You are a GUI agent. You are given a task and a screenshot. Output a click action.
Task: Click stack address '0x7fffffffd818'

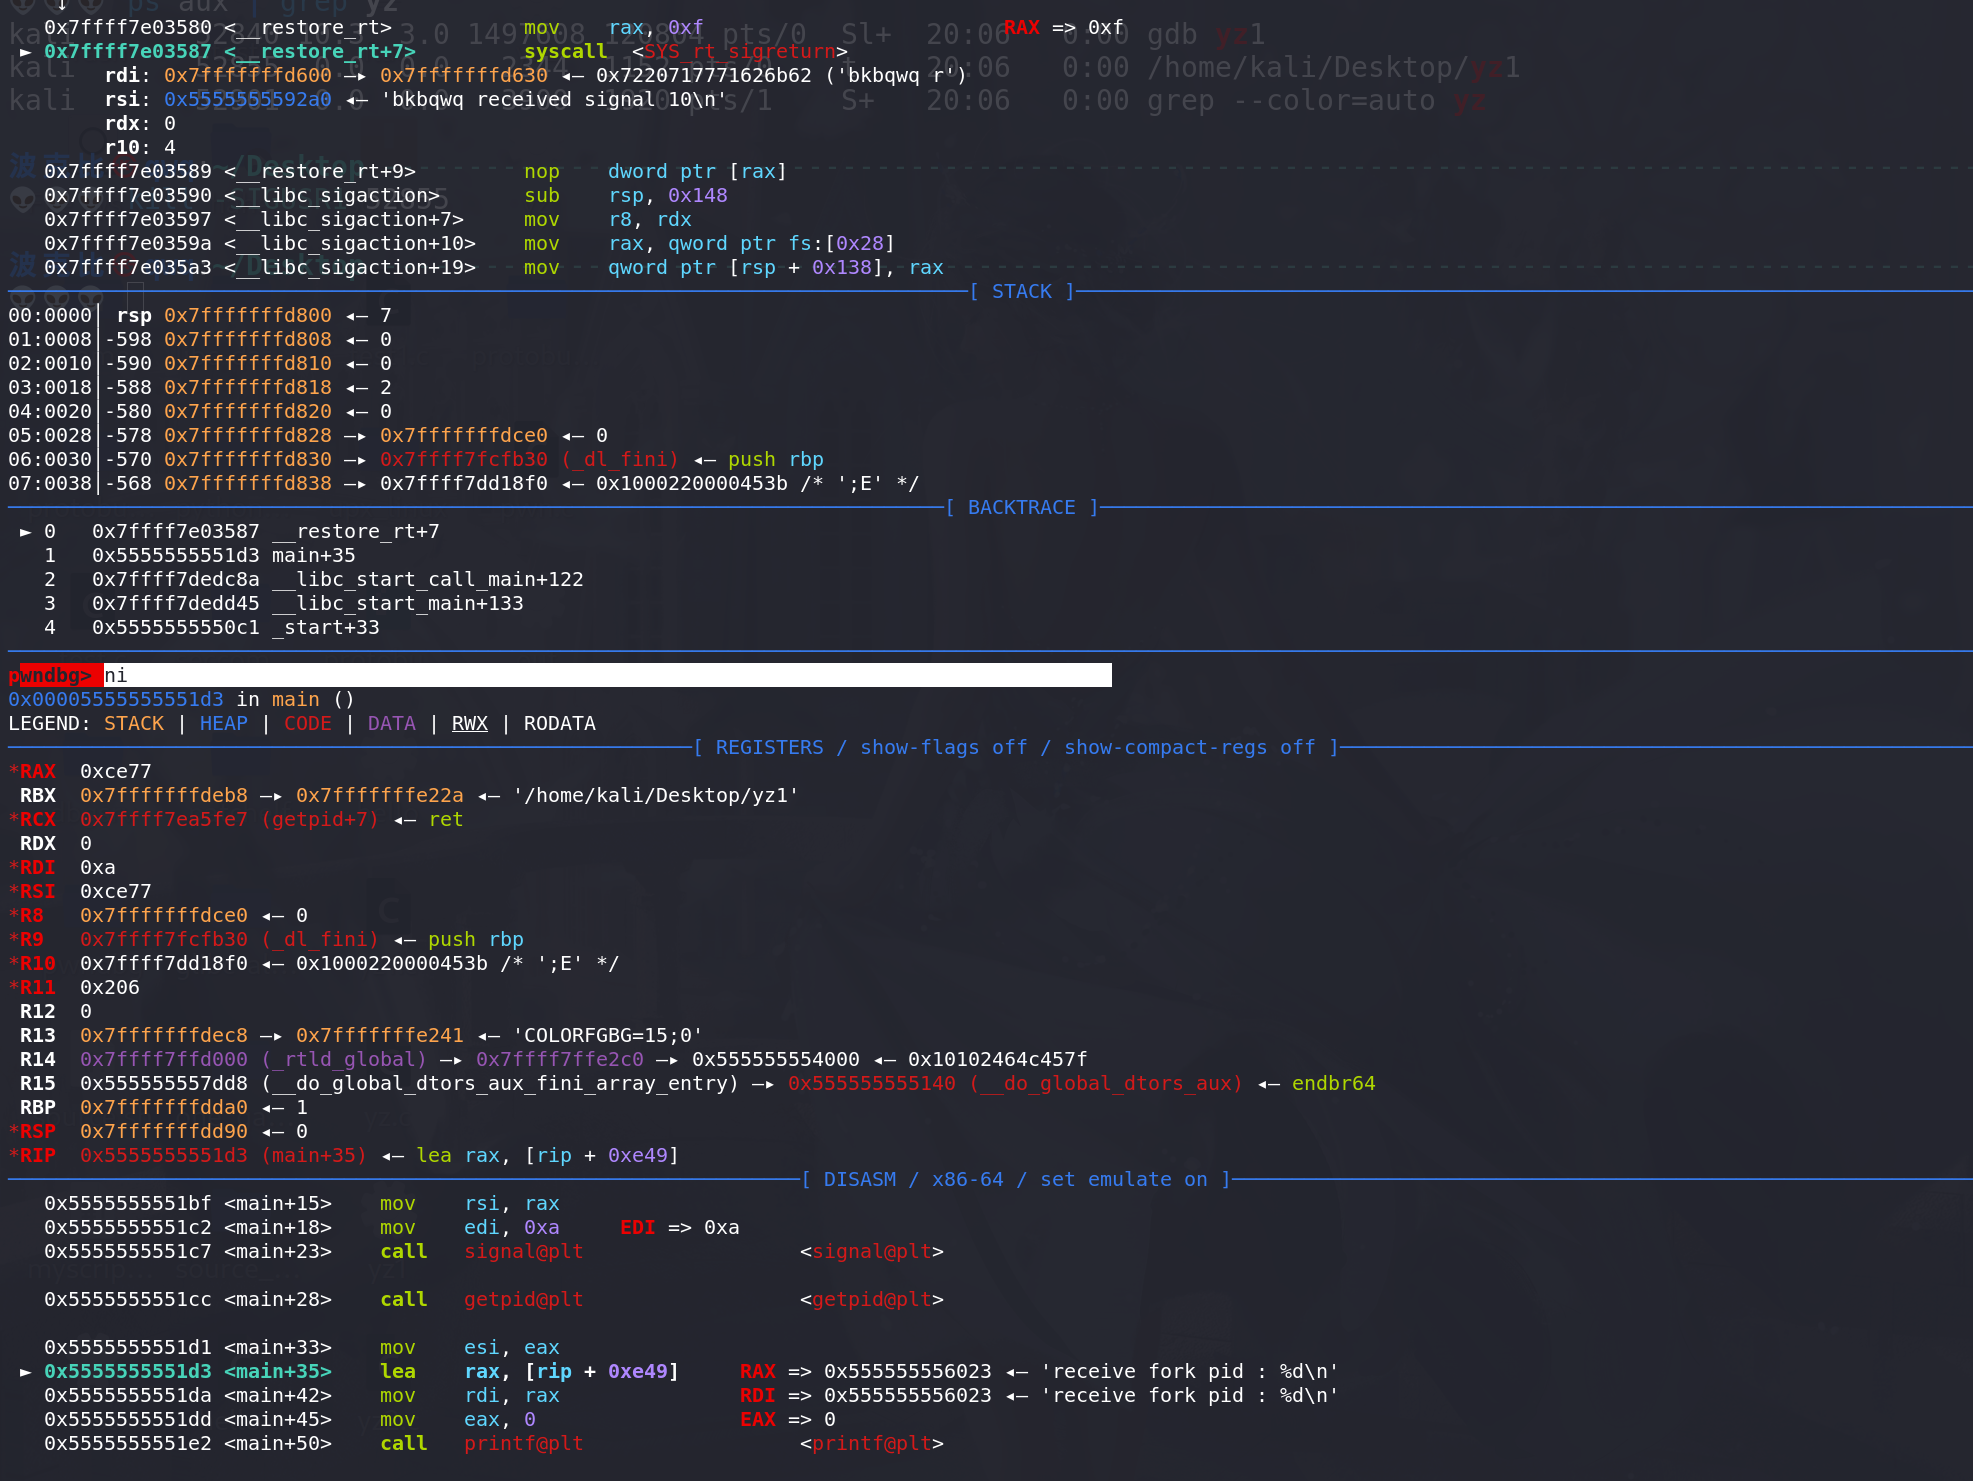coord(248,387)
